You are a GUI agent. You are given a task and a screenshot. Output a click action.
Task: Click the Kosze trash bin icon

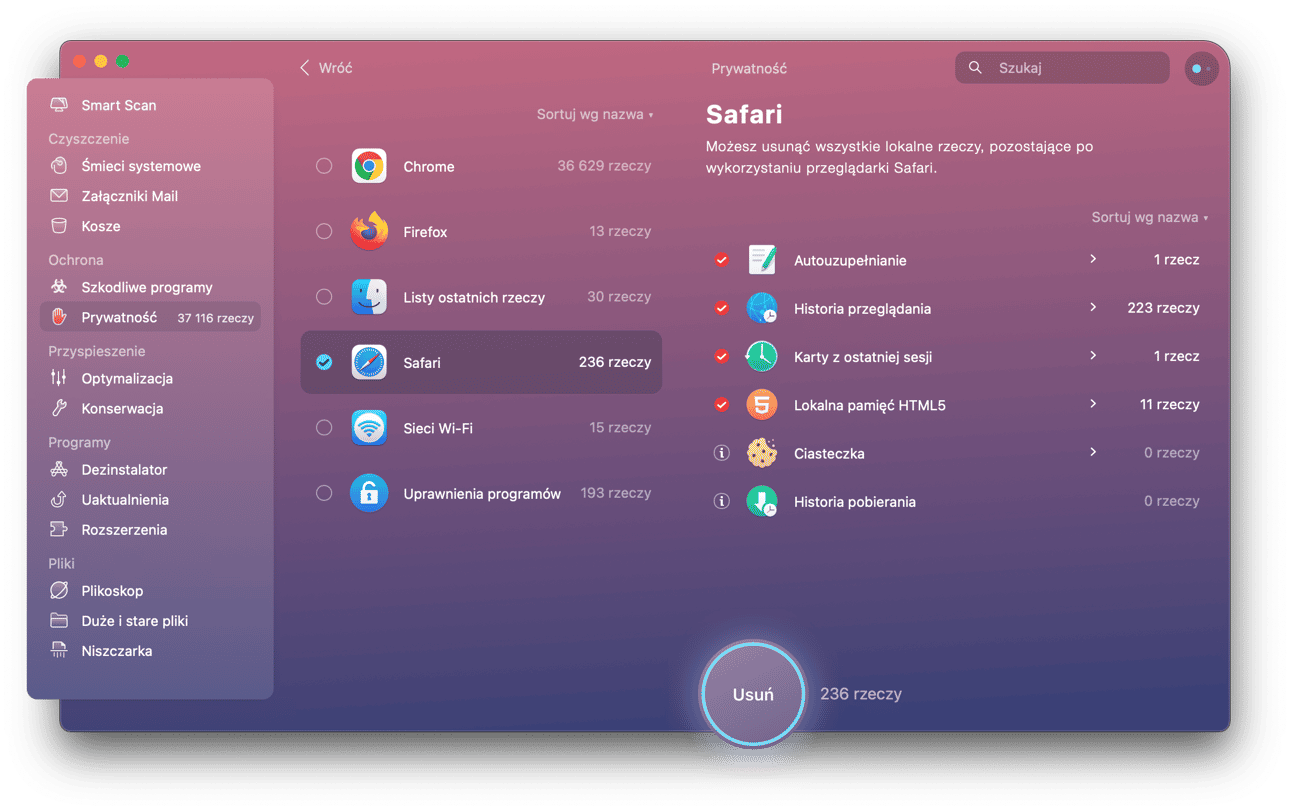(x=59, y=226)
